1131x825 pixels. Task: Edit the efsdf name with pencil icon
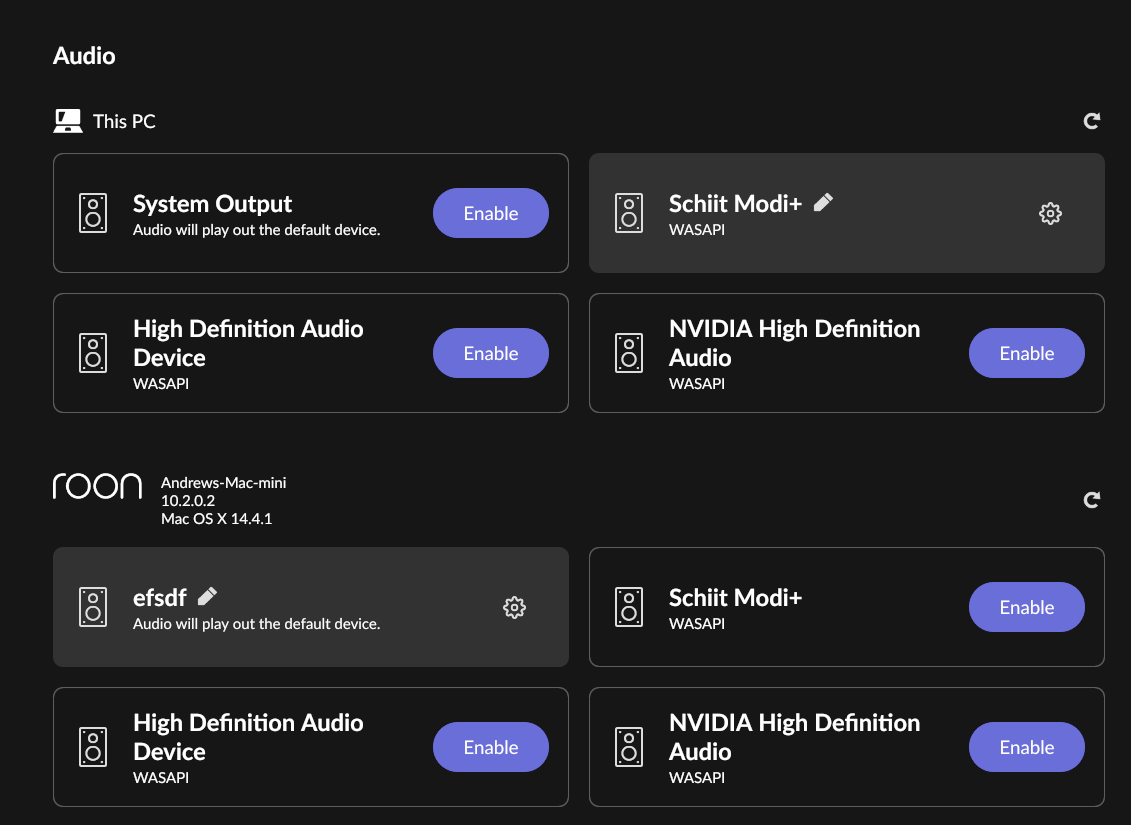(x=207, y=596)
